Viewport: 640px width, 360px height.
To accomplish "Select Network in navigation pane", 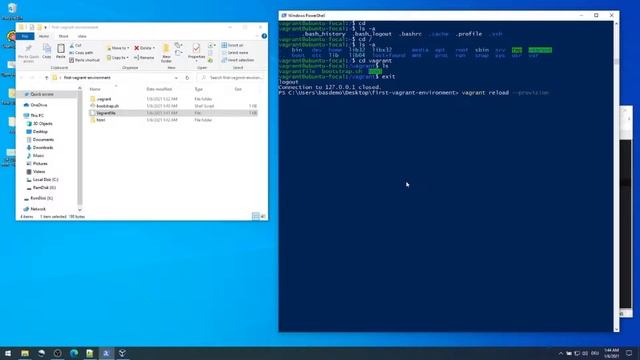I will tap(35, 209).
